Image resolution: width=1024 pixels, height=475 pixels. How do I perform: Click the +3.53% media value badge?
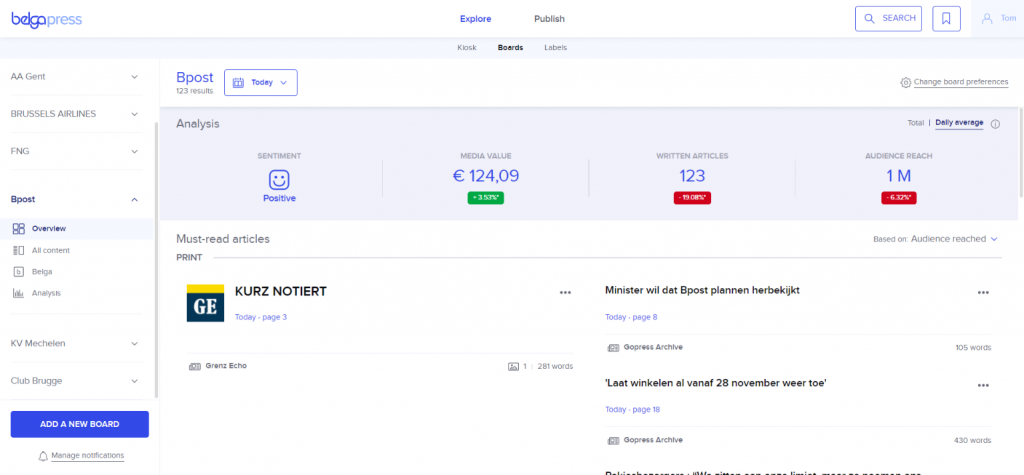[x=485, y=198]
